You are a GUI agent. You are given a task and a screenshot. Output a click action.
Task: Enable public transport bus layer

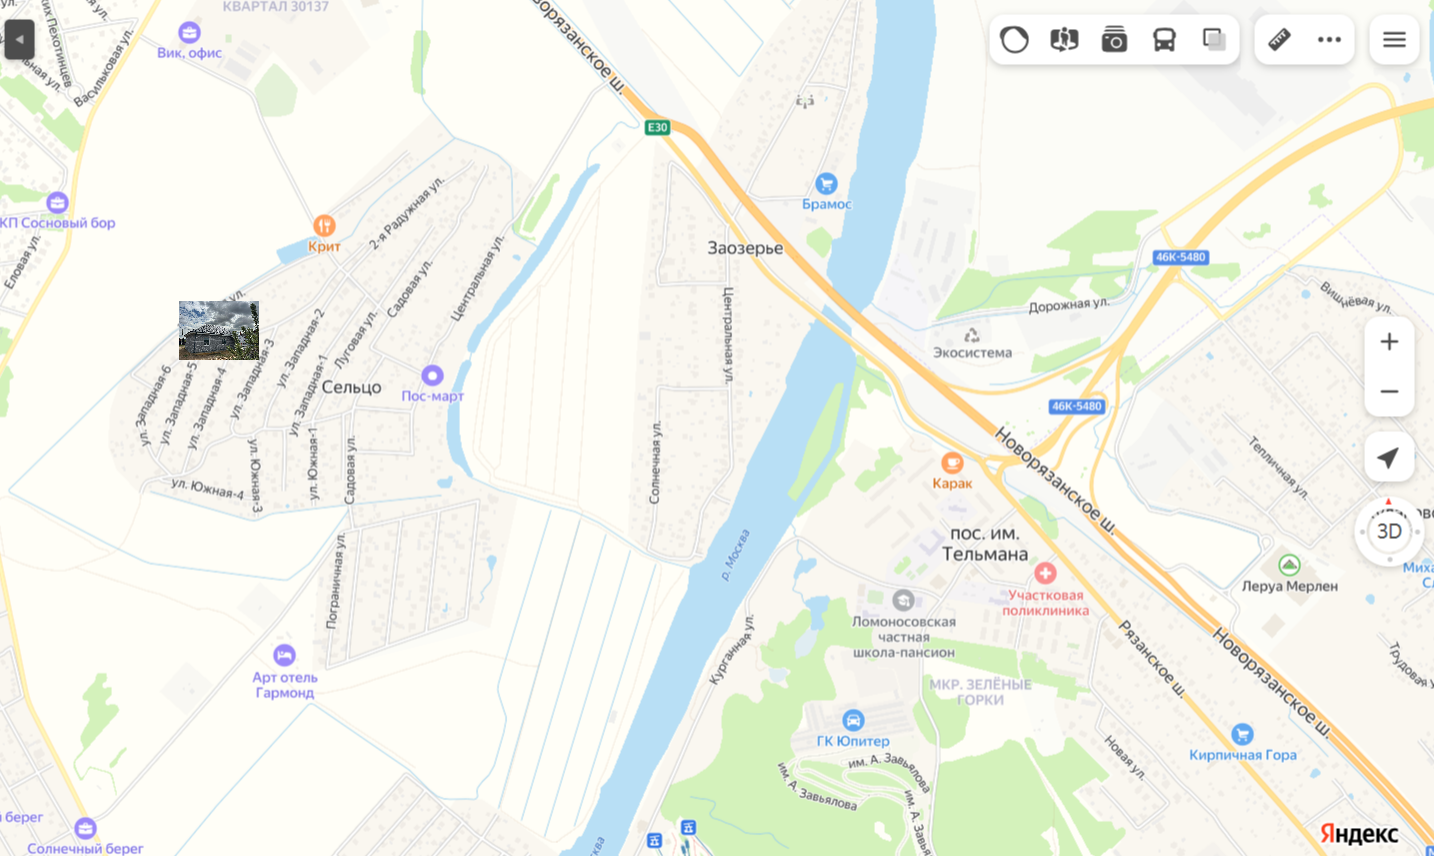click(x=1164, y=40)
